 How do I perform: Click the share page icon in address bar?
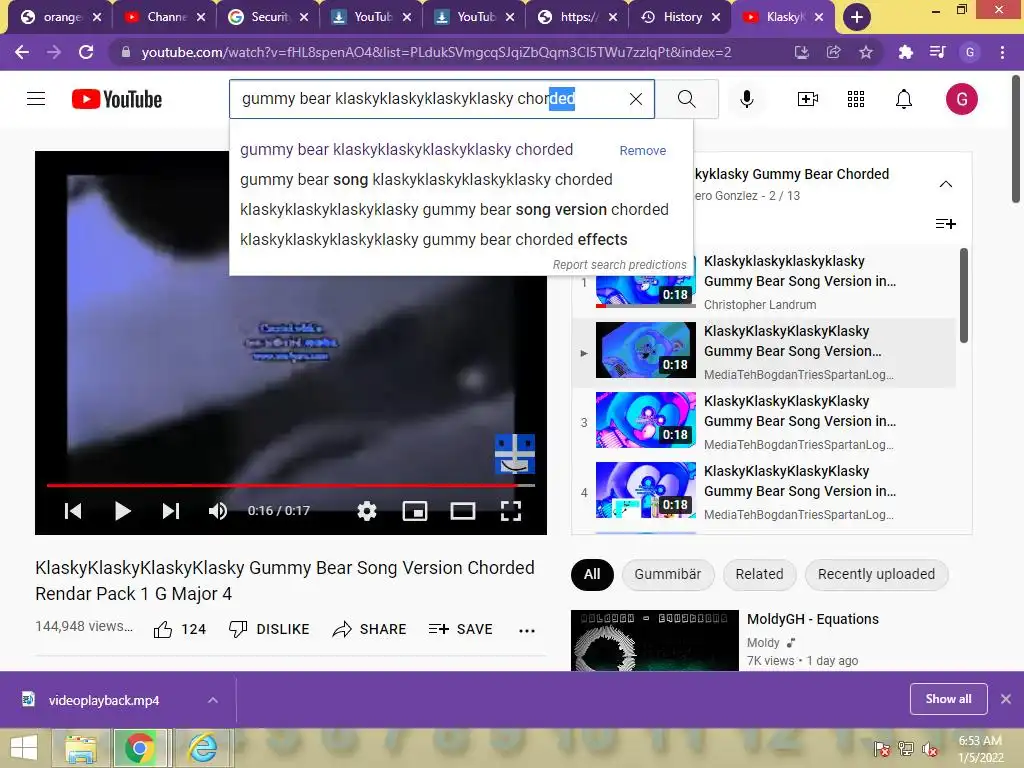(833, 52)
